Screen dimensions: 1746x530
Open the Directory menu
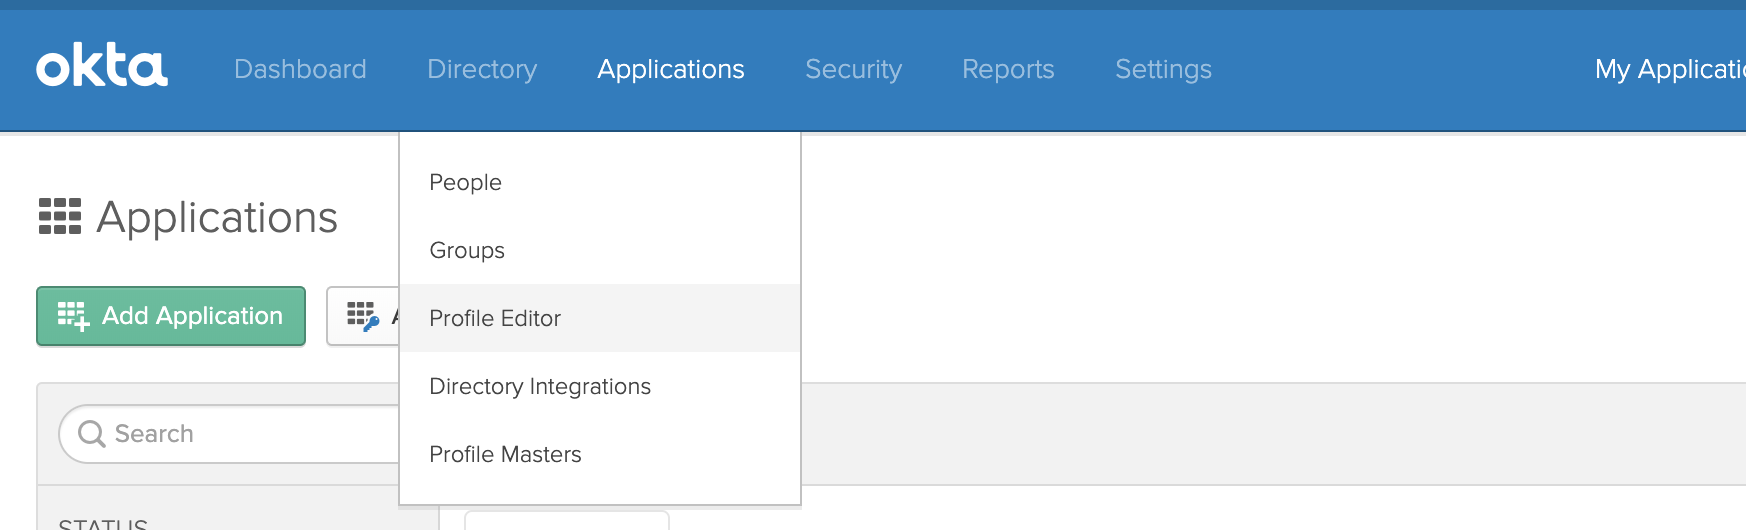[482, 69]
